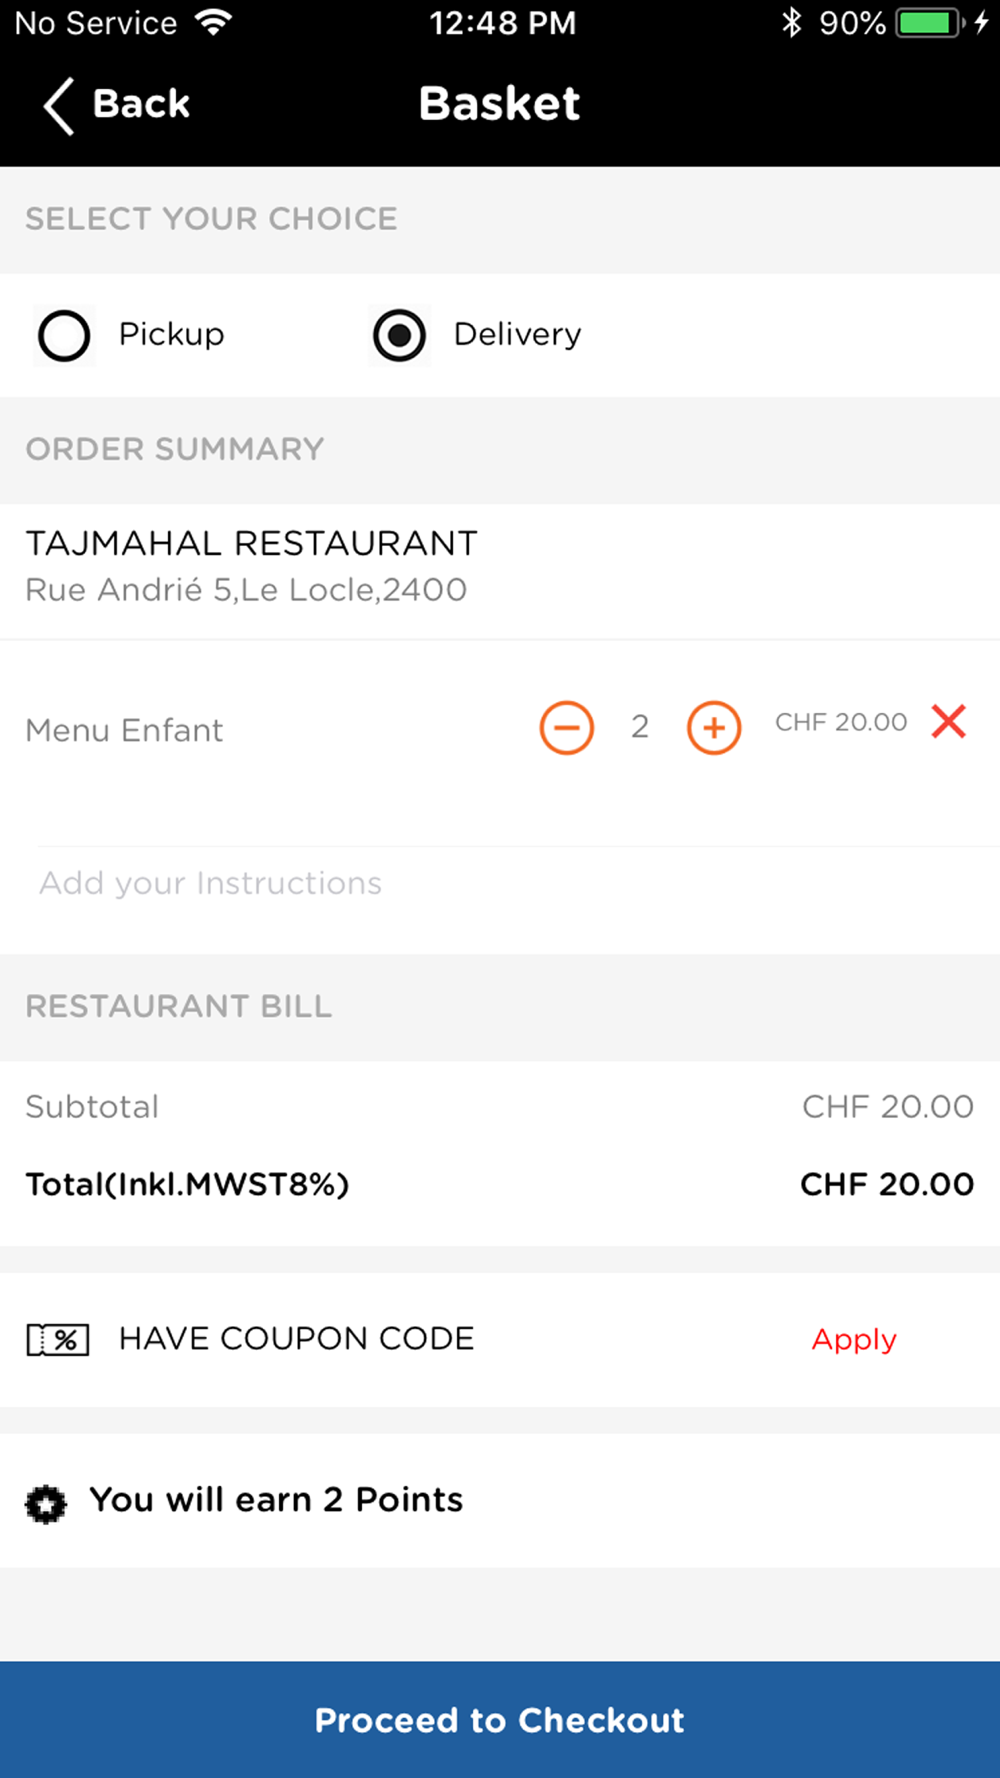This screenshot has width=1000, height=1778.
Task: Select the Pickup radio button
Action: (64, 335)
